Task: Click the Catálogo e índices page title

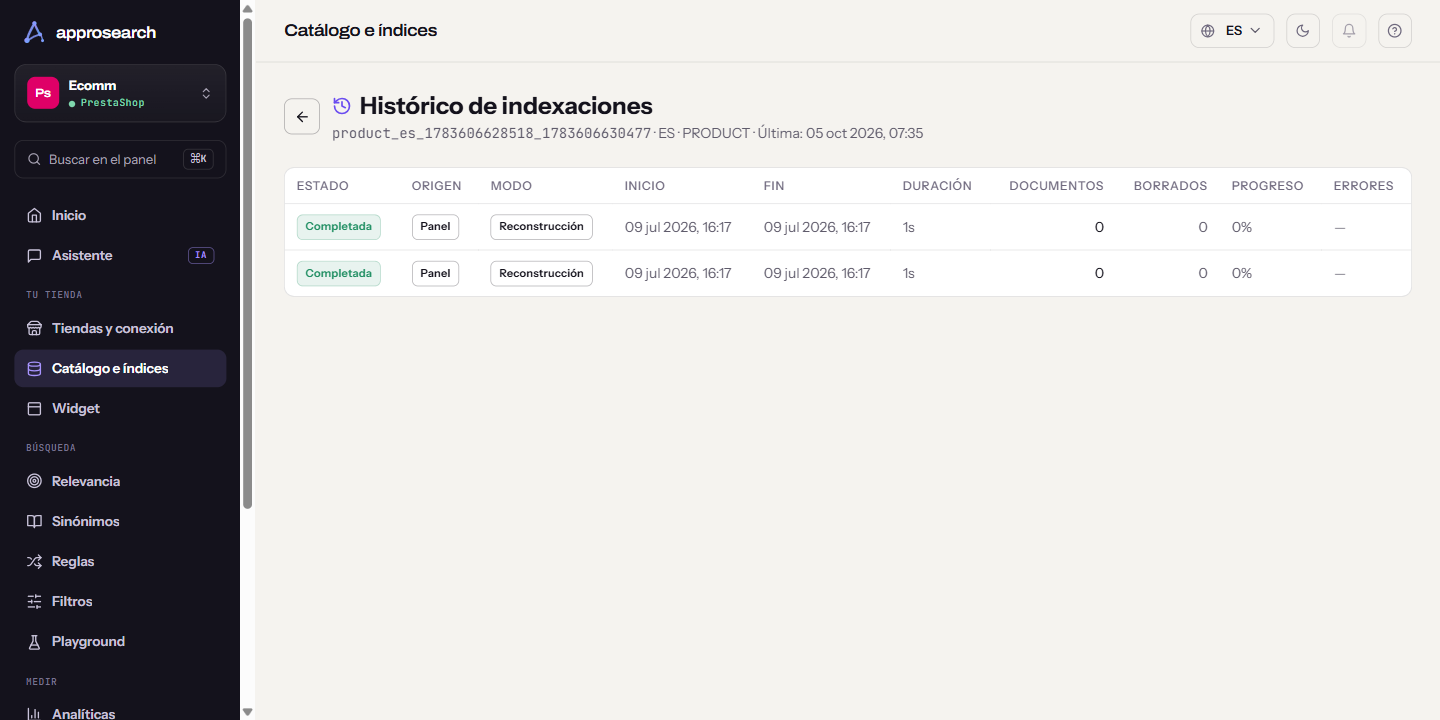Action: click(x=361, y=30)
